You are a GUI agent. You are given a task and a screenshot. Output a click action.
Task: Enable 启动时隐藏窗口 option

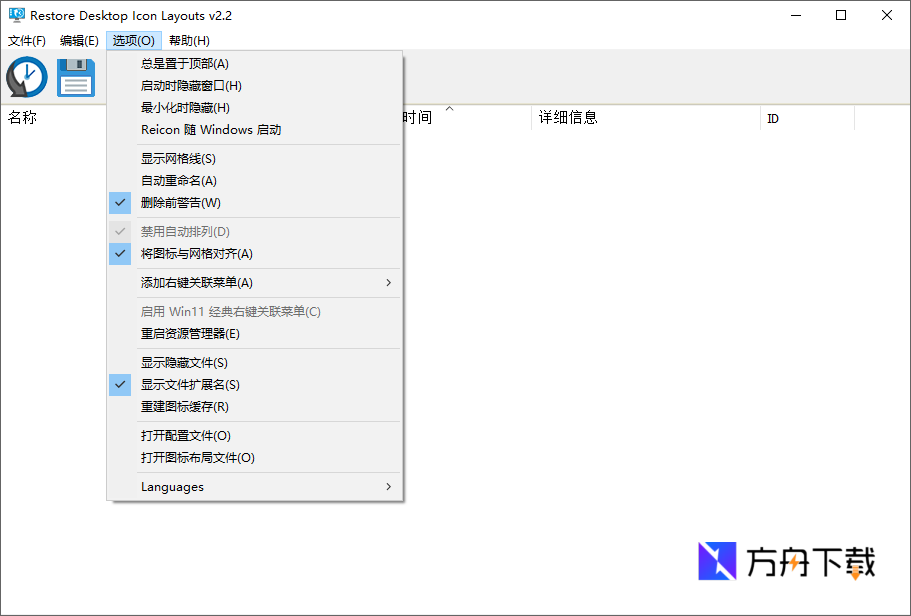199,85
